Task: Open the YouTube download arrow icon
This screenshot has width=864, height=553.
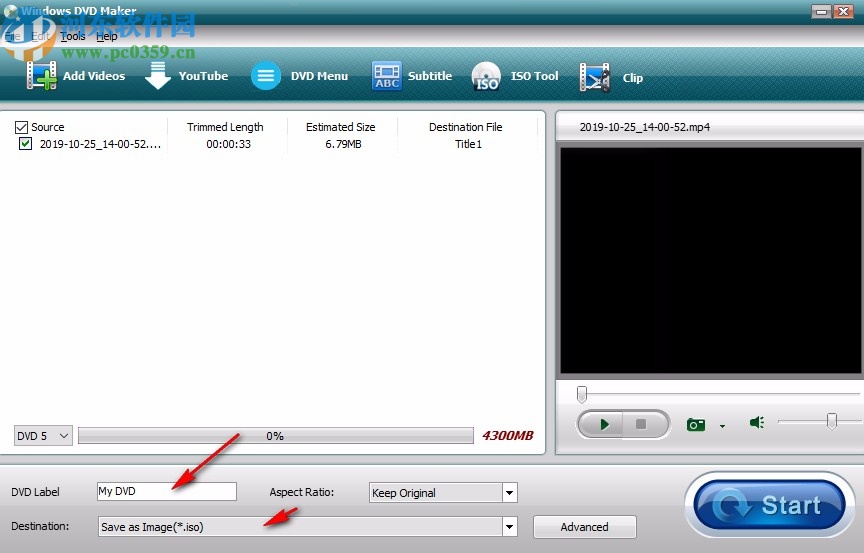Action: [158, 75]
